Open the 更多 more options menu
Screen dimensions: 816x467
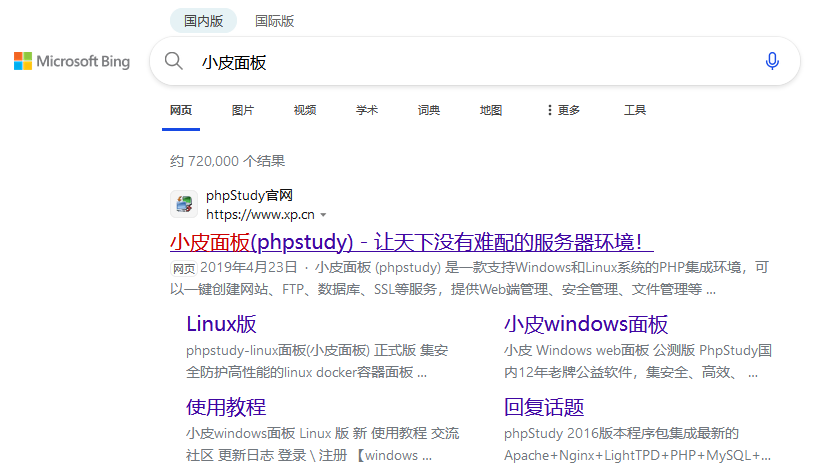click(563, 110)
